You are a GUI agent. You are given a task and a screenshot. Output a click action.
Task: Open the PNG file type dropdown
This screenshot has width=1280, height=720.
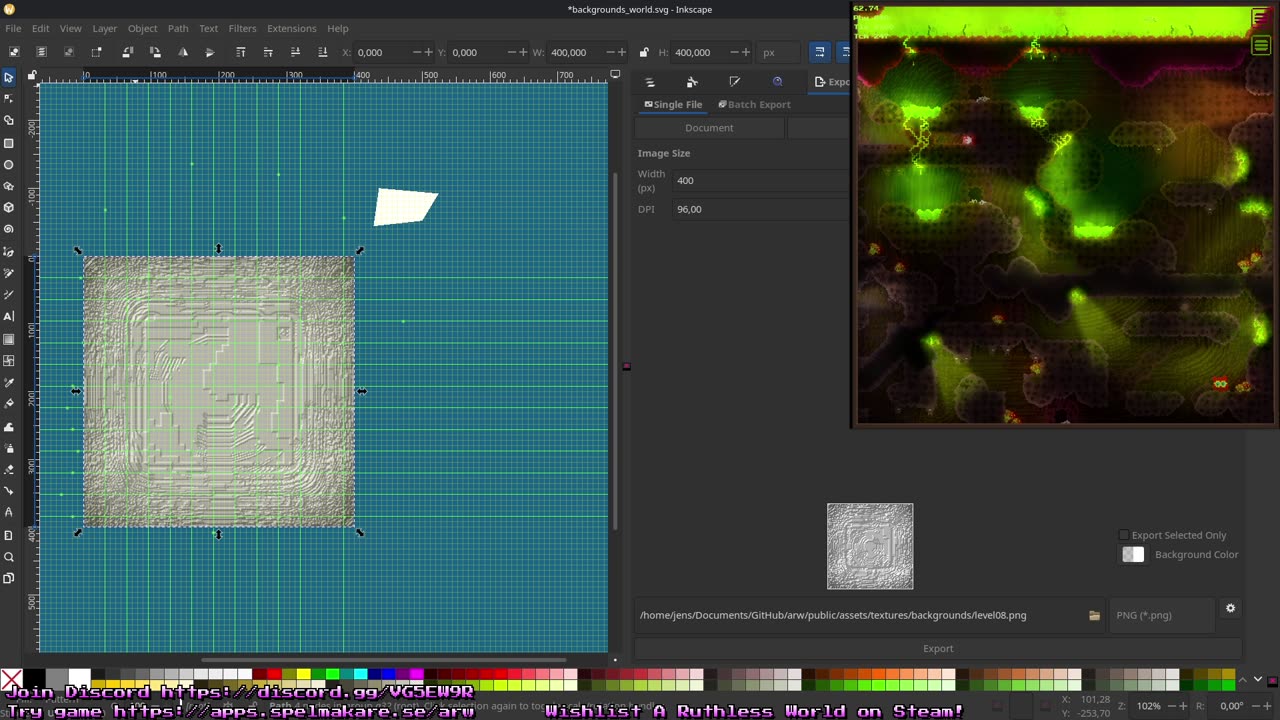point(1162,615)
